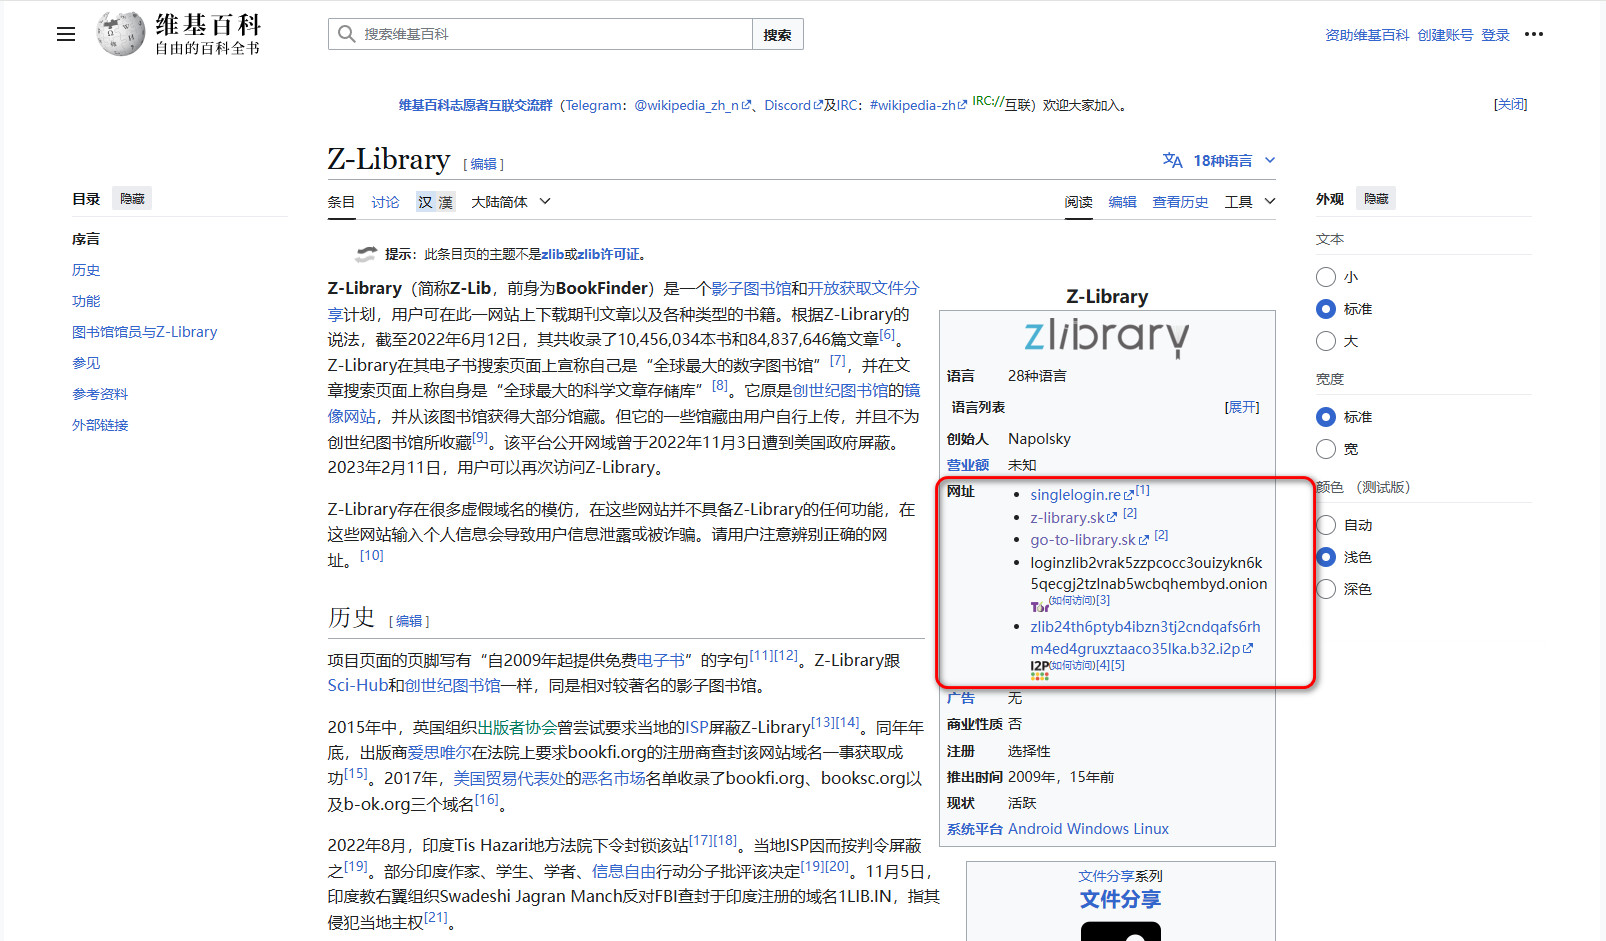
Task: Jump to 历史 in contents sidebar
Action: click(86, 270)
